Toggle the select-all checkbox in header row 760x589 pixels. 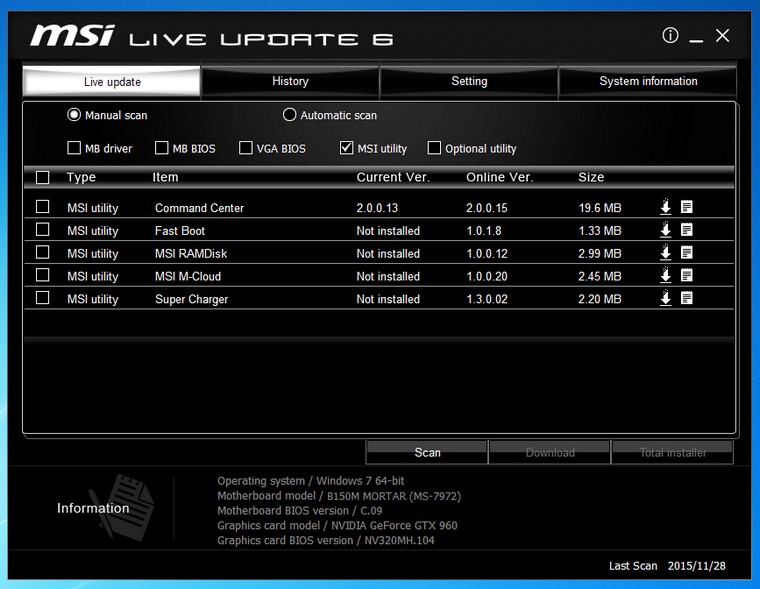43,177
